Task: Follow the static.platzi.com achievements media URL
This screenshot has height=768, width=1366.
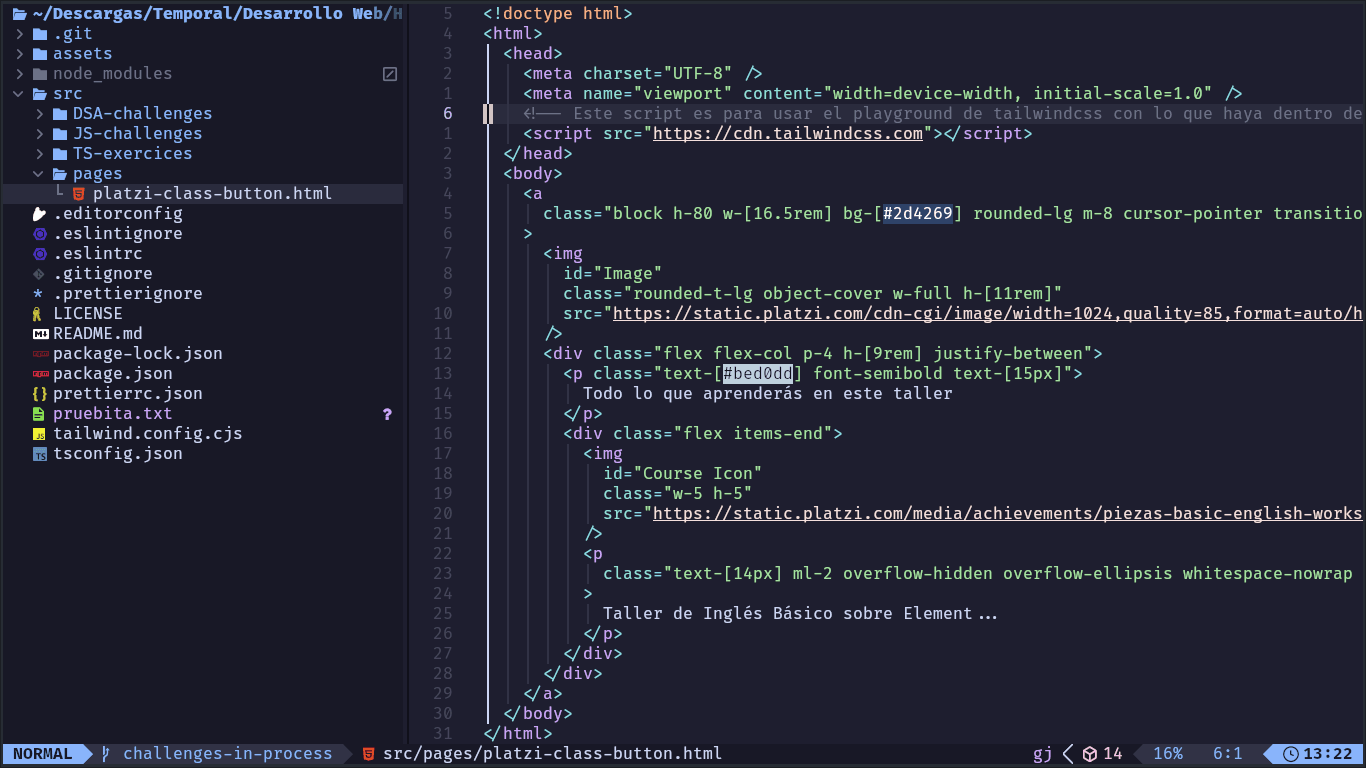Action: [x=1006, y=514]
